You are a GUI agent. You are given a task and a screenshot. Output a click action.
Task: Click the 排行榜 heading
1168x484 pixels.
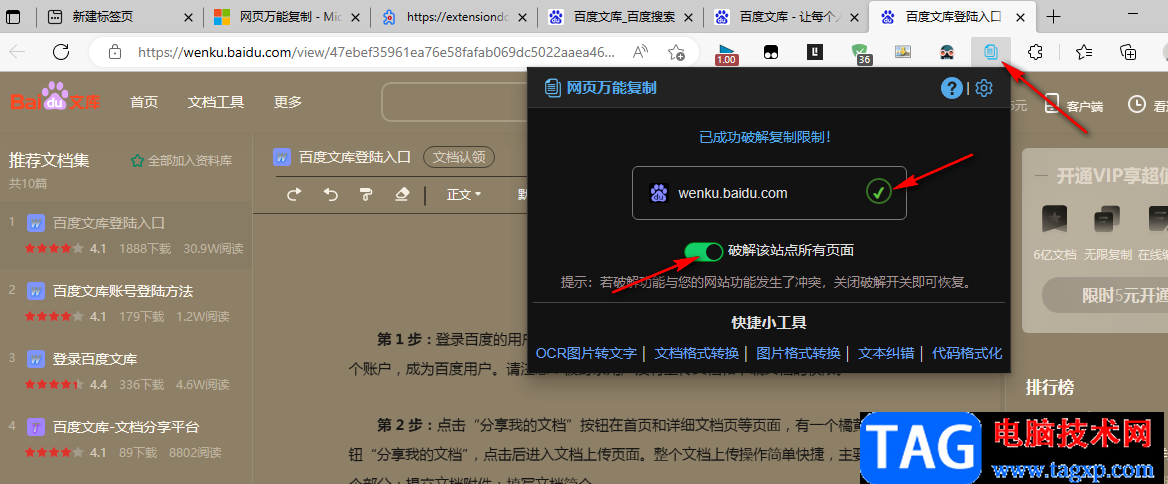point(1050,388)
